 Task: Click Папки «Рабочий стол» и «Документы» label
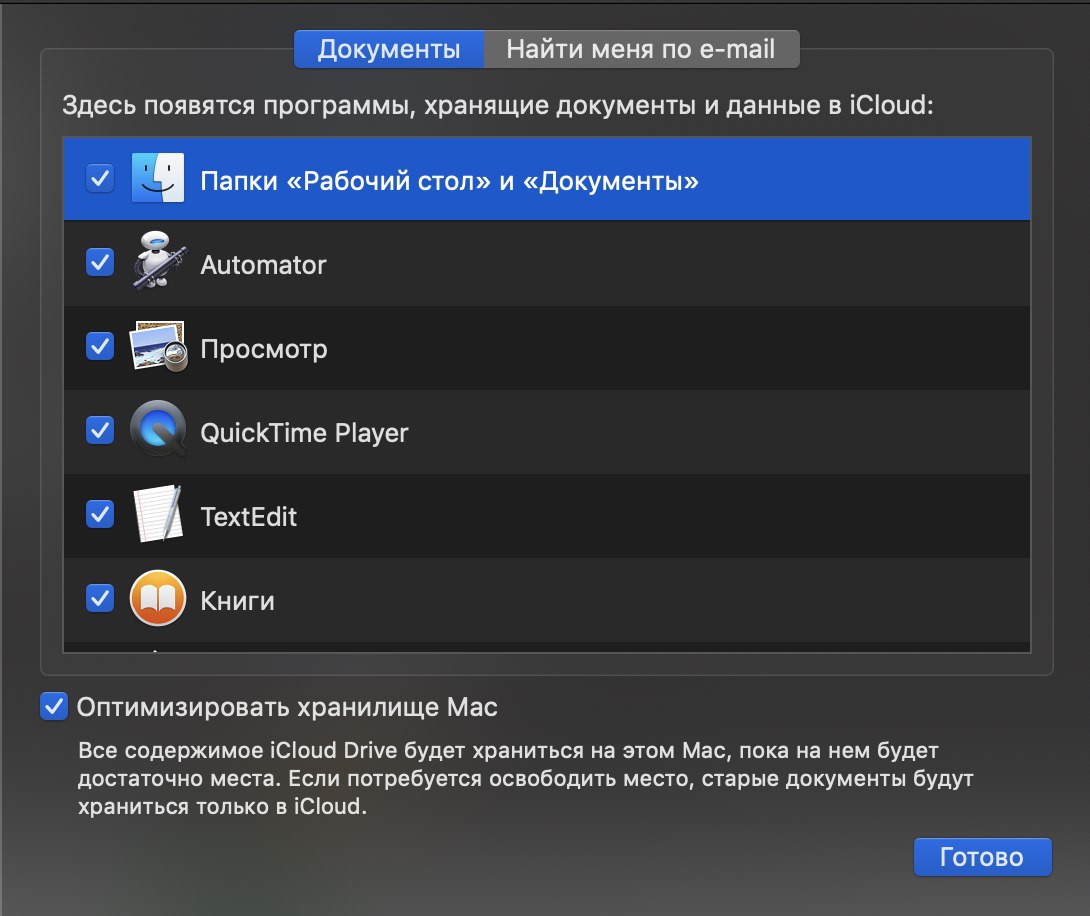tap(449, 181)
